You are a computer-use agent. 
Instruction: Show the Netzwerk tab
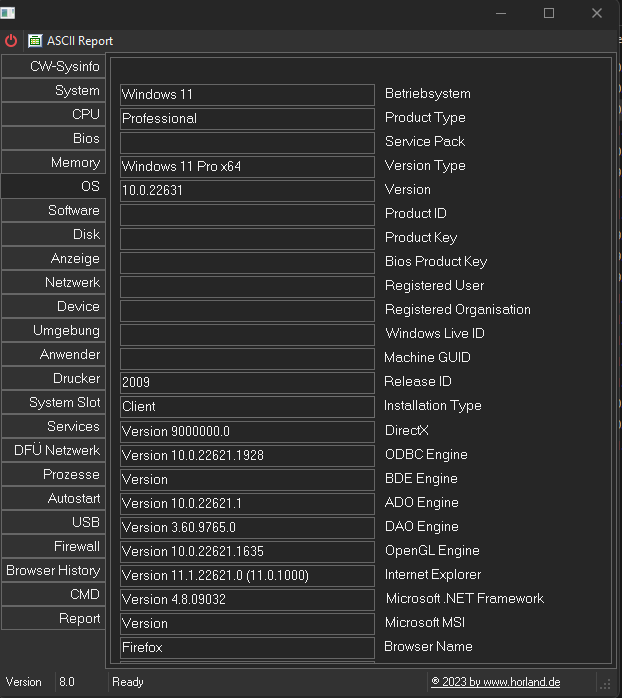pyautogui.click(x=53, y=282)
